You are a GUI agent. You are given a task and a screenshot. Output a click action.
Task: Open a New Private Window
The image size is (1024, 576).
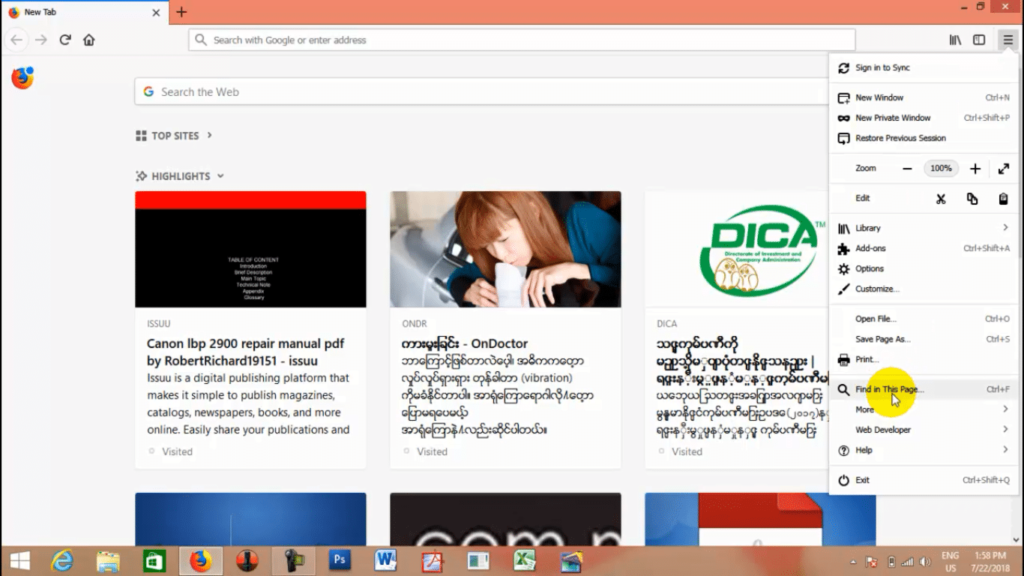pos(923,118)
